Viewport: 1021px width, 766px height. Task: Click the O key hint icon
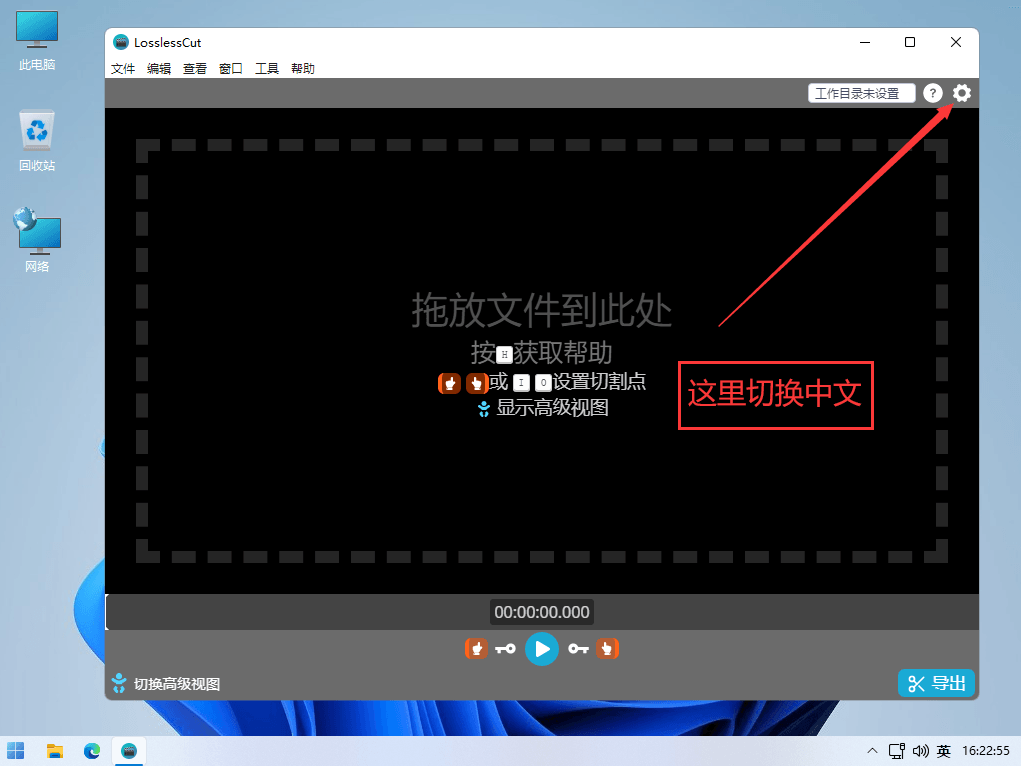[543, 383]
